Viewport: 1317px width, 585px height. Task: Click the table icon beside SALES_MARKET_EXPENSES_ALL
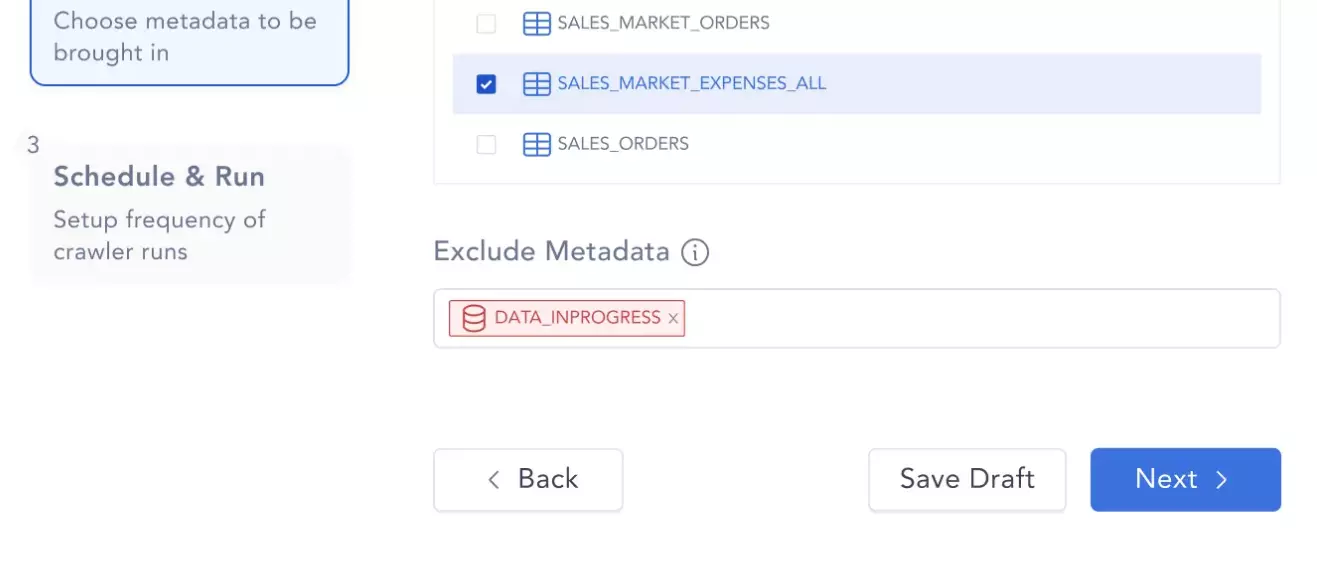click(x=537, y=84)
